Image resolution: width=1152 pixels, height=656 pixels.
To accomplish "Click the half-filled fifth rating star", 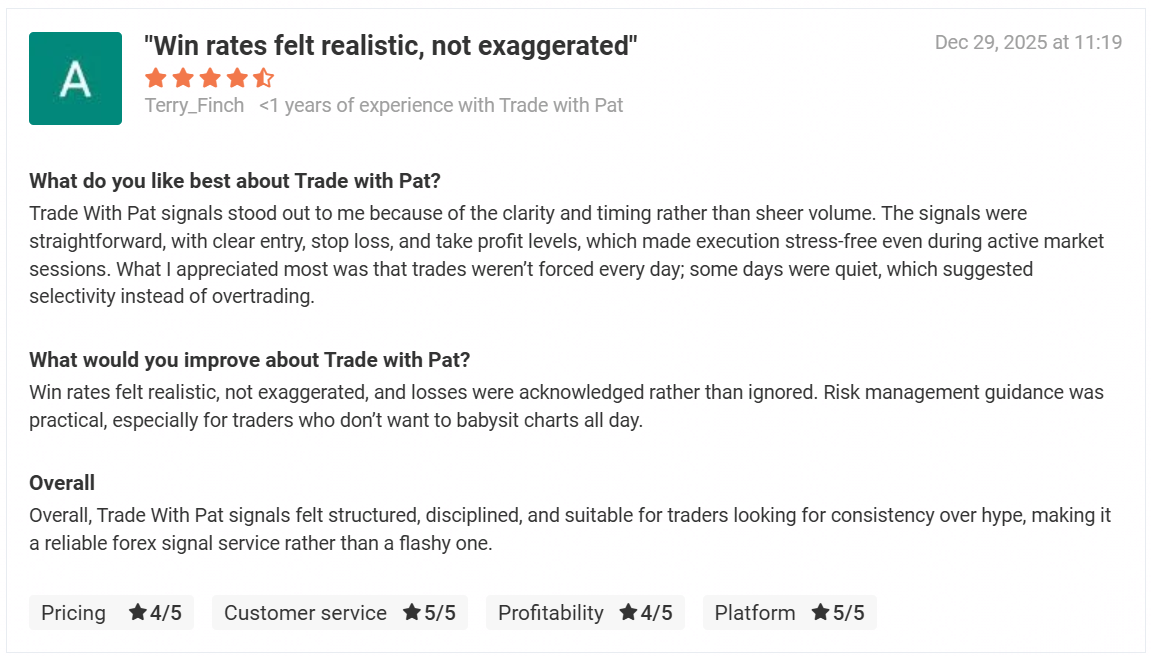I will click(x=263, y=78).
